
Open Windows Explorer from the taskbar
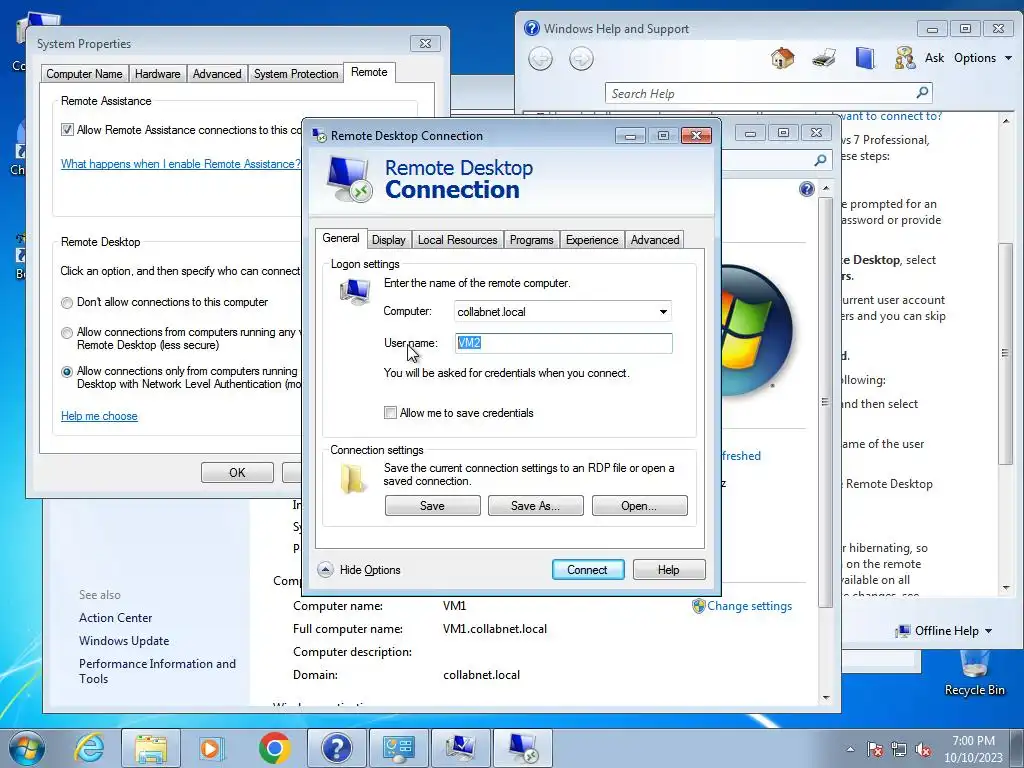tap(151, 748)
